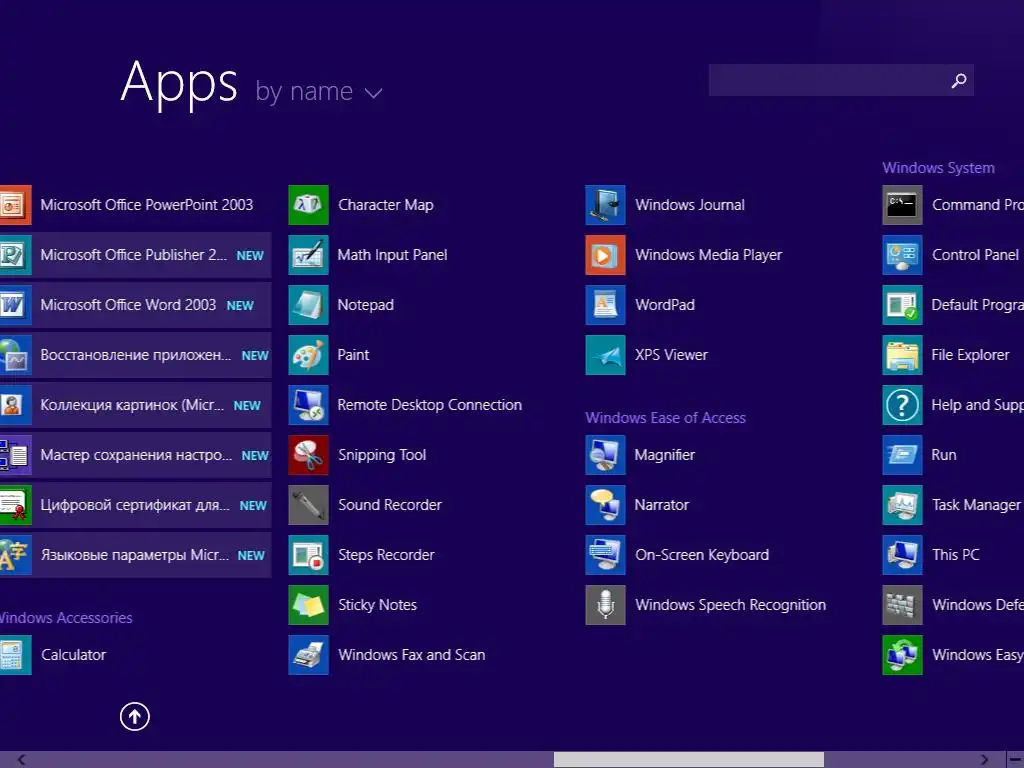Click the scrollbar left arrow
The image size is (1024, 768).
click(x=22, y=760)
